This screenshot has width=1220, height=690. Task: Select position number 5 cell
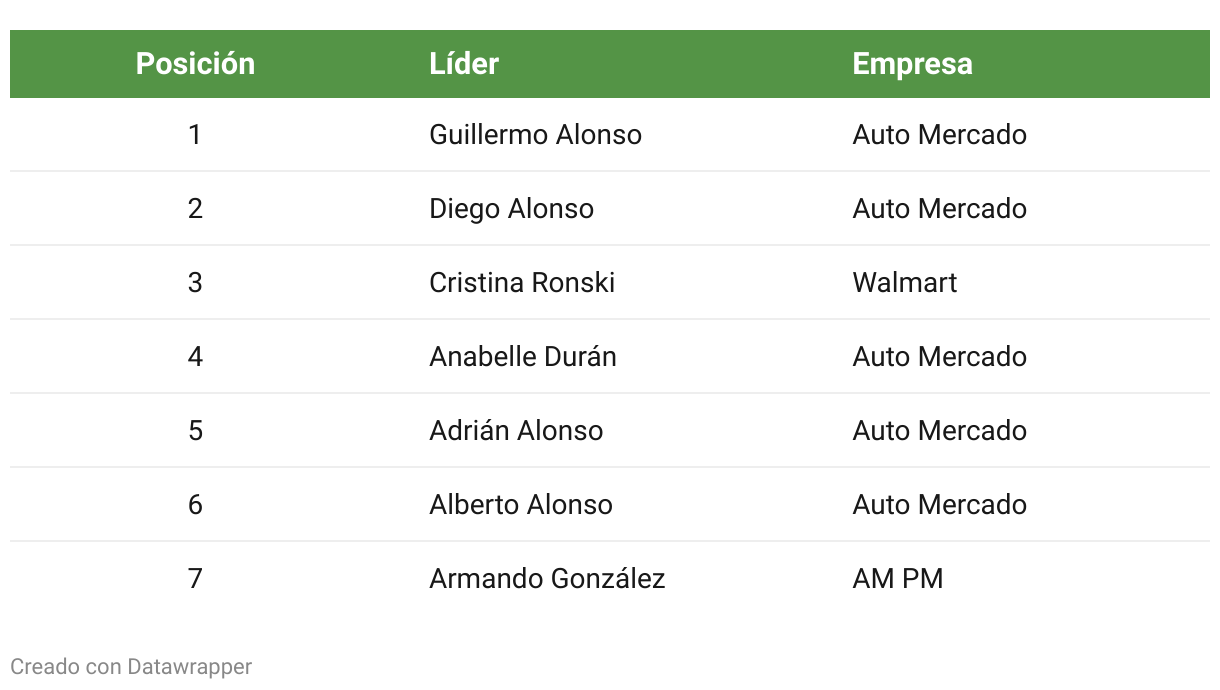195,431
